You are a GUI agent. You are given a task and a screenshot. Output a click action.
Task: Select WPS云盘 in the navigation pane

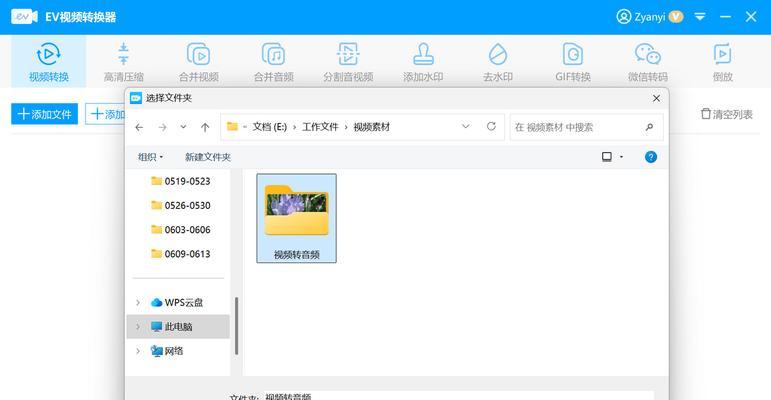[177, 303]
